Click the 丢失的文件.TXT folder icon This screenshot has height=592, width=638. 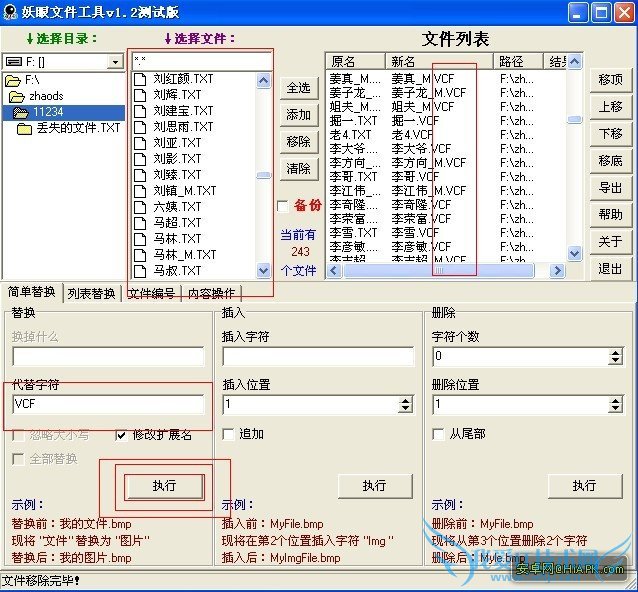click(x=24, y=129)
